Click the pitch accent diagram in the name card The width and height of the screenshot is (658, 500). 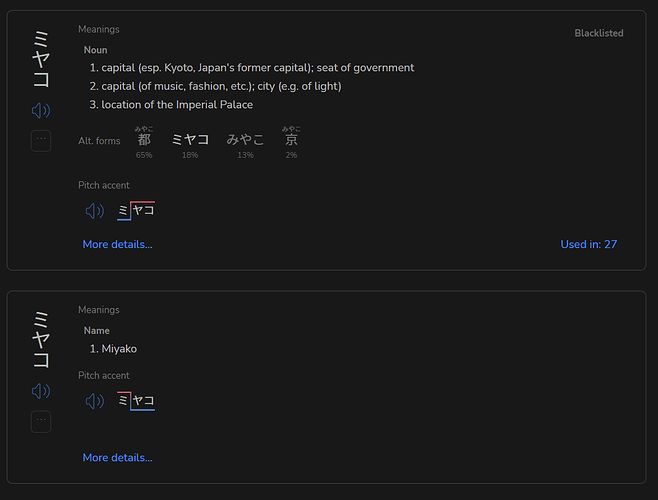136,401
